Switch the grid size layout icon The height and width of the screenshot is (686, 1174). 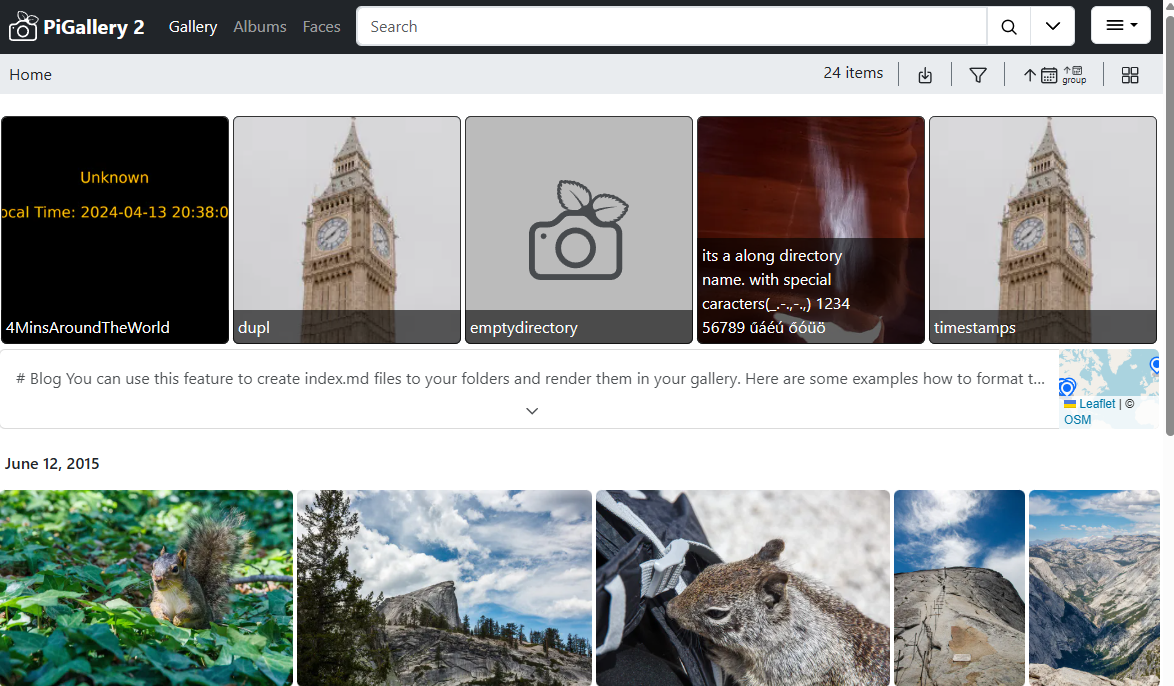pyautogui.click(x=1130, y=75)
